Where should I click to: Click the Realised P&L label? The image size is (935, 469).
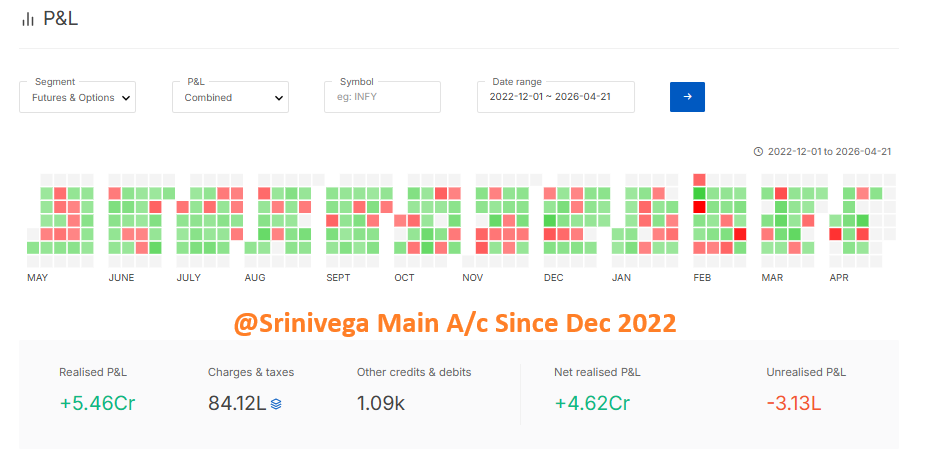(93, 372)
